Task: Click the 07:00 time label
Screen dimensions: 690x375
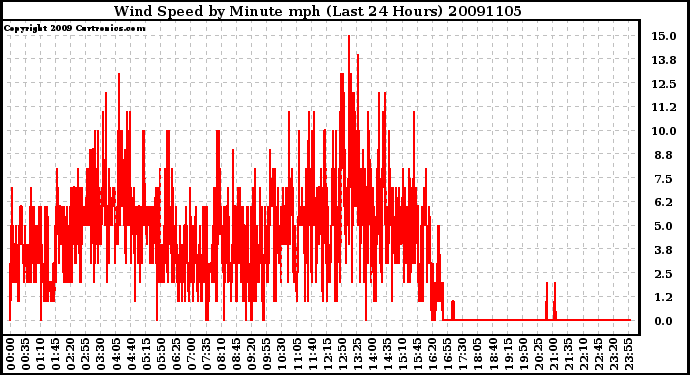Action: coord(191,354)
